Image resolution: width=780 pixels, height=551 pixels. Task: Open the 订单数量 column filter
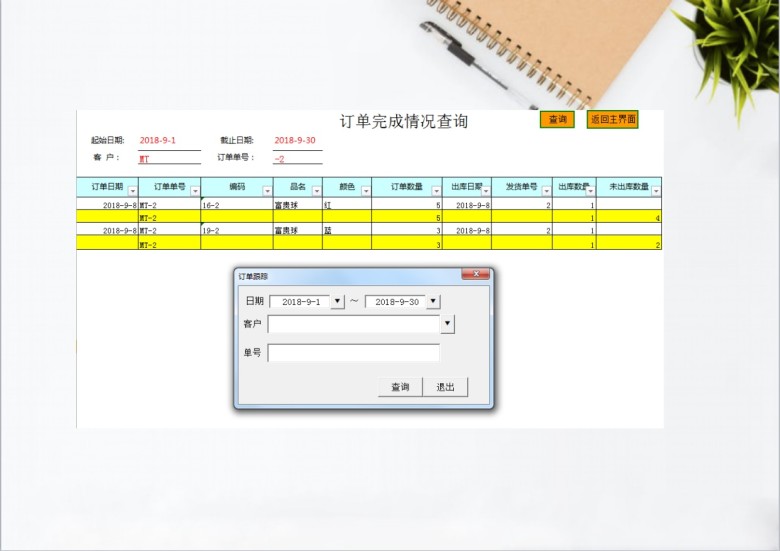436,191
